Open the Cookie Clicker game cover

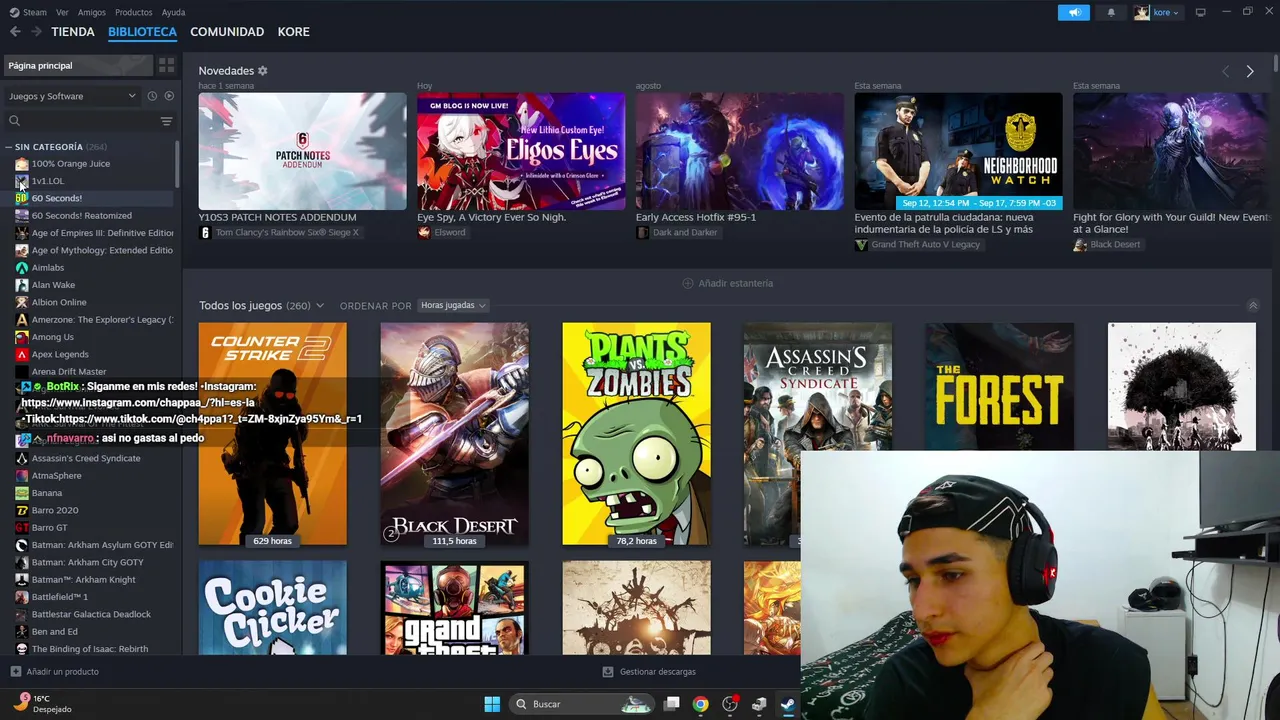tap(272, 608)
